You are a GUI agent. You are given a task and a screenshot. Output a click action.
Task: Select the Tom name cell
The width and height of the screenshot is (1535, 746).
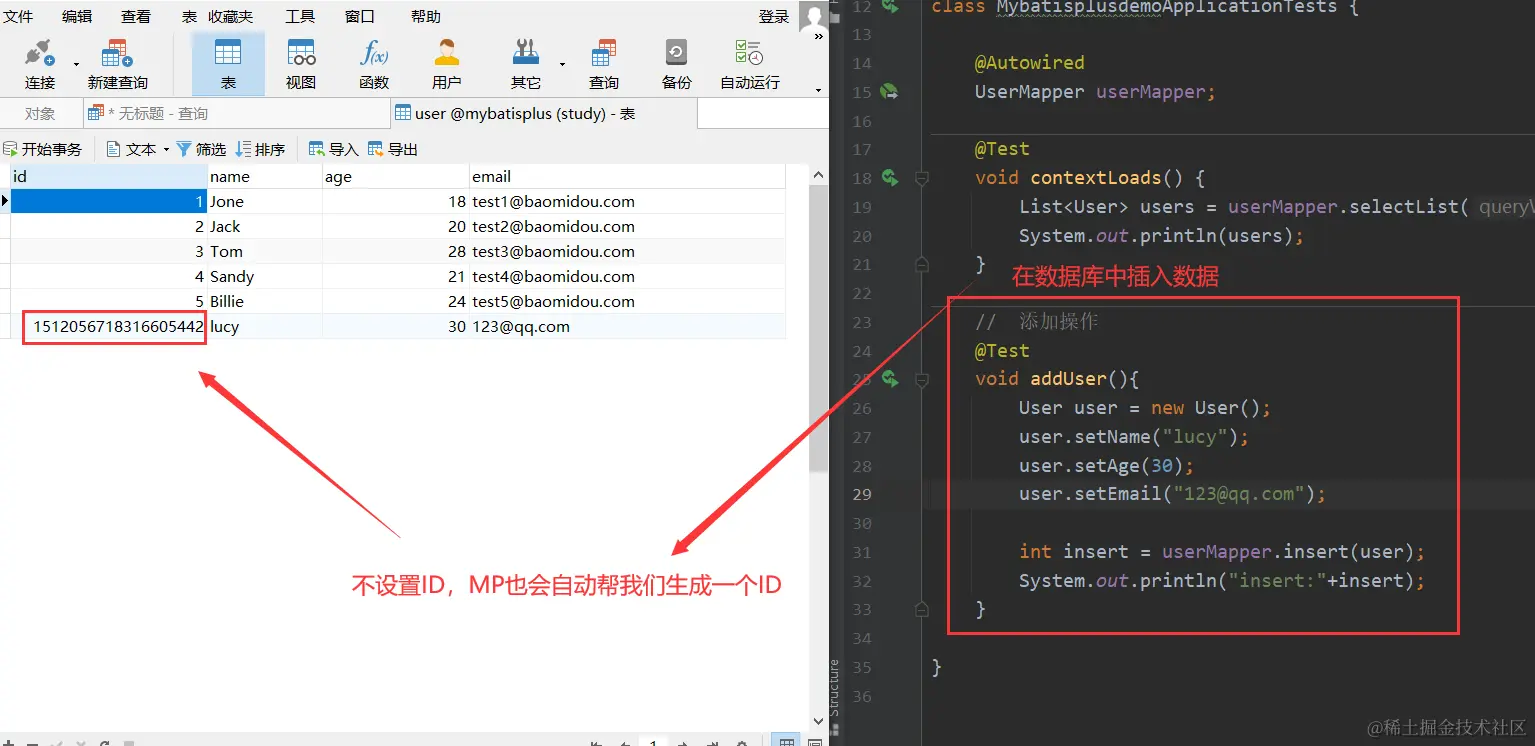click(264, 251)
